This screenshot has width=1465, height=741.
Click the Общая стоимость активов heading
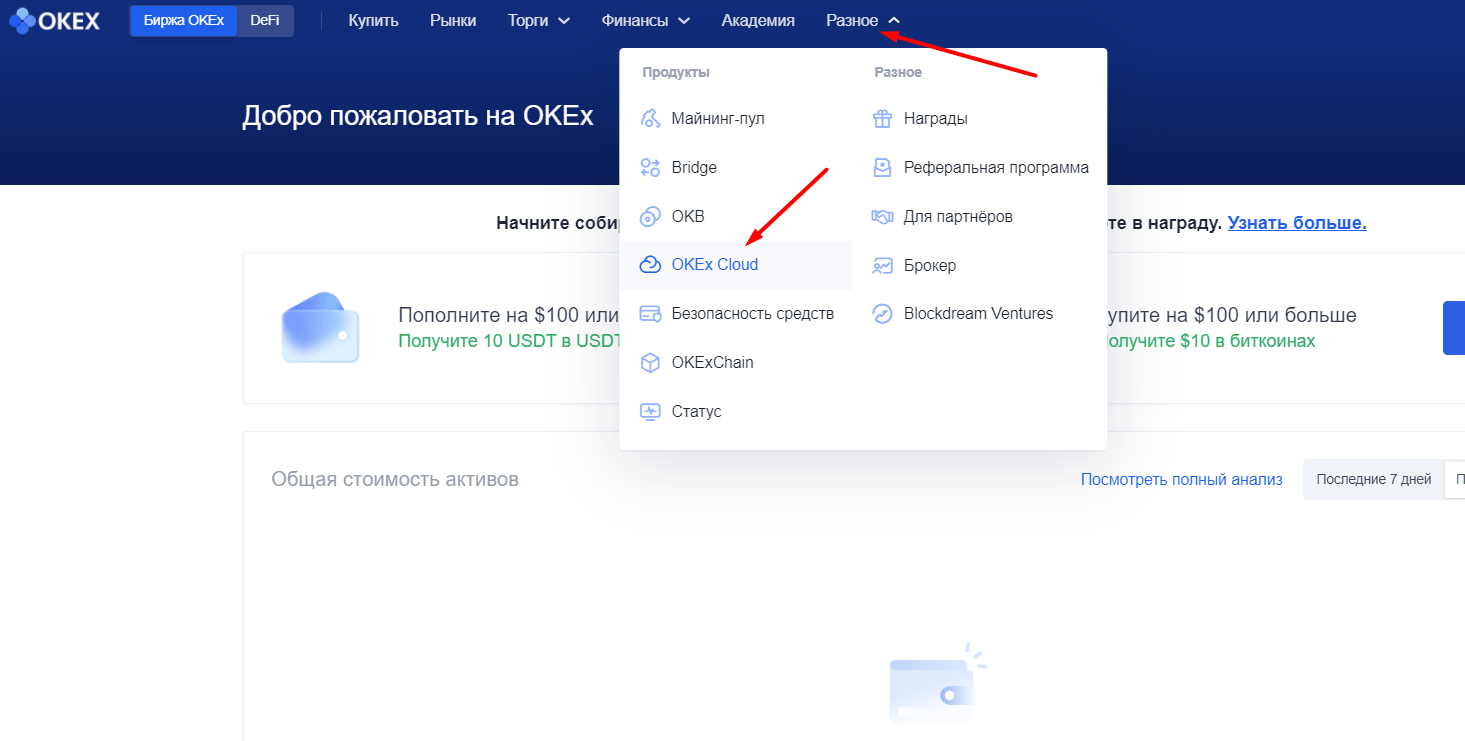[395, 480]
